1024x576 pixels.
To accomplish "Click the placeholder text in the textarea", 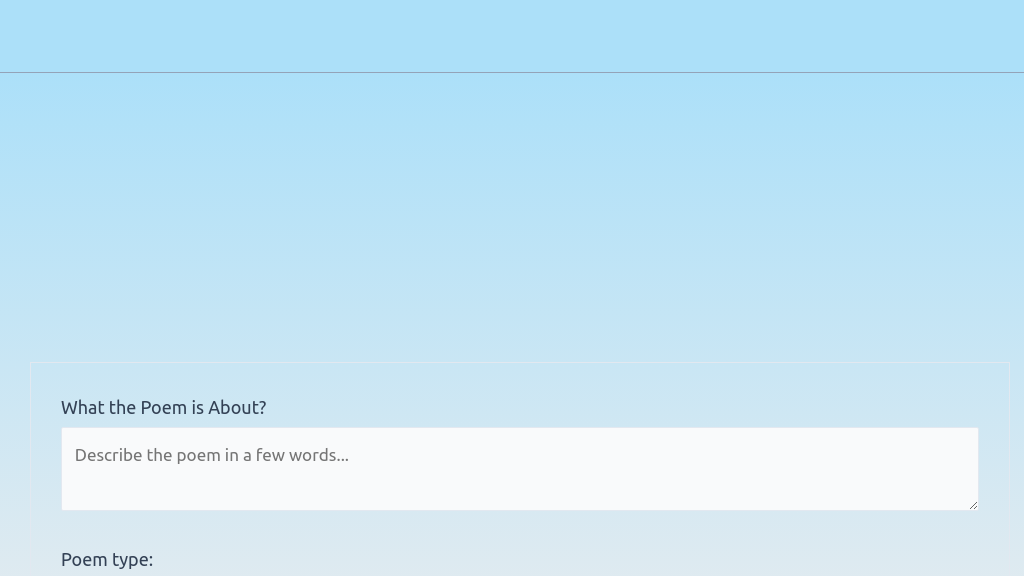I will click(211, 455).
